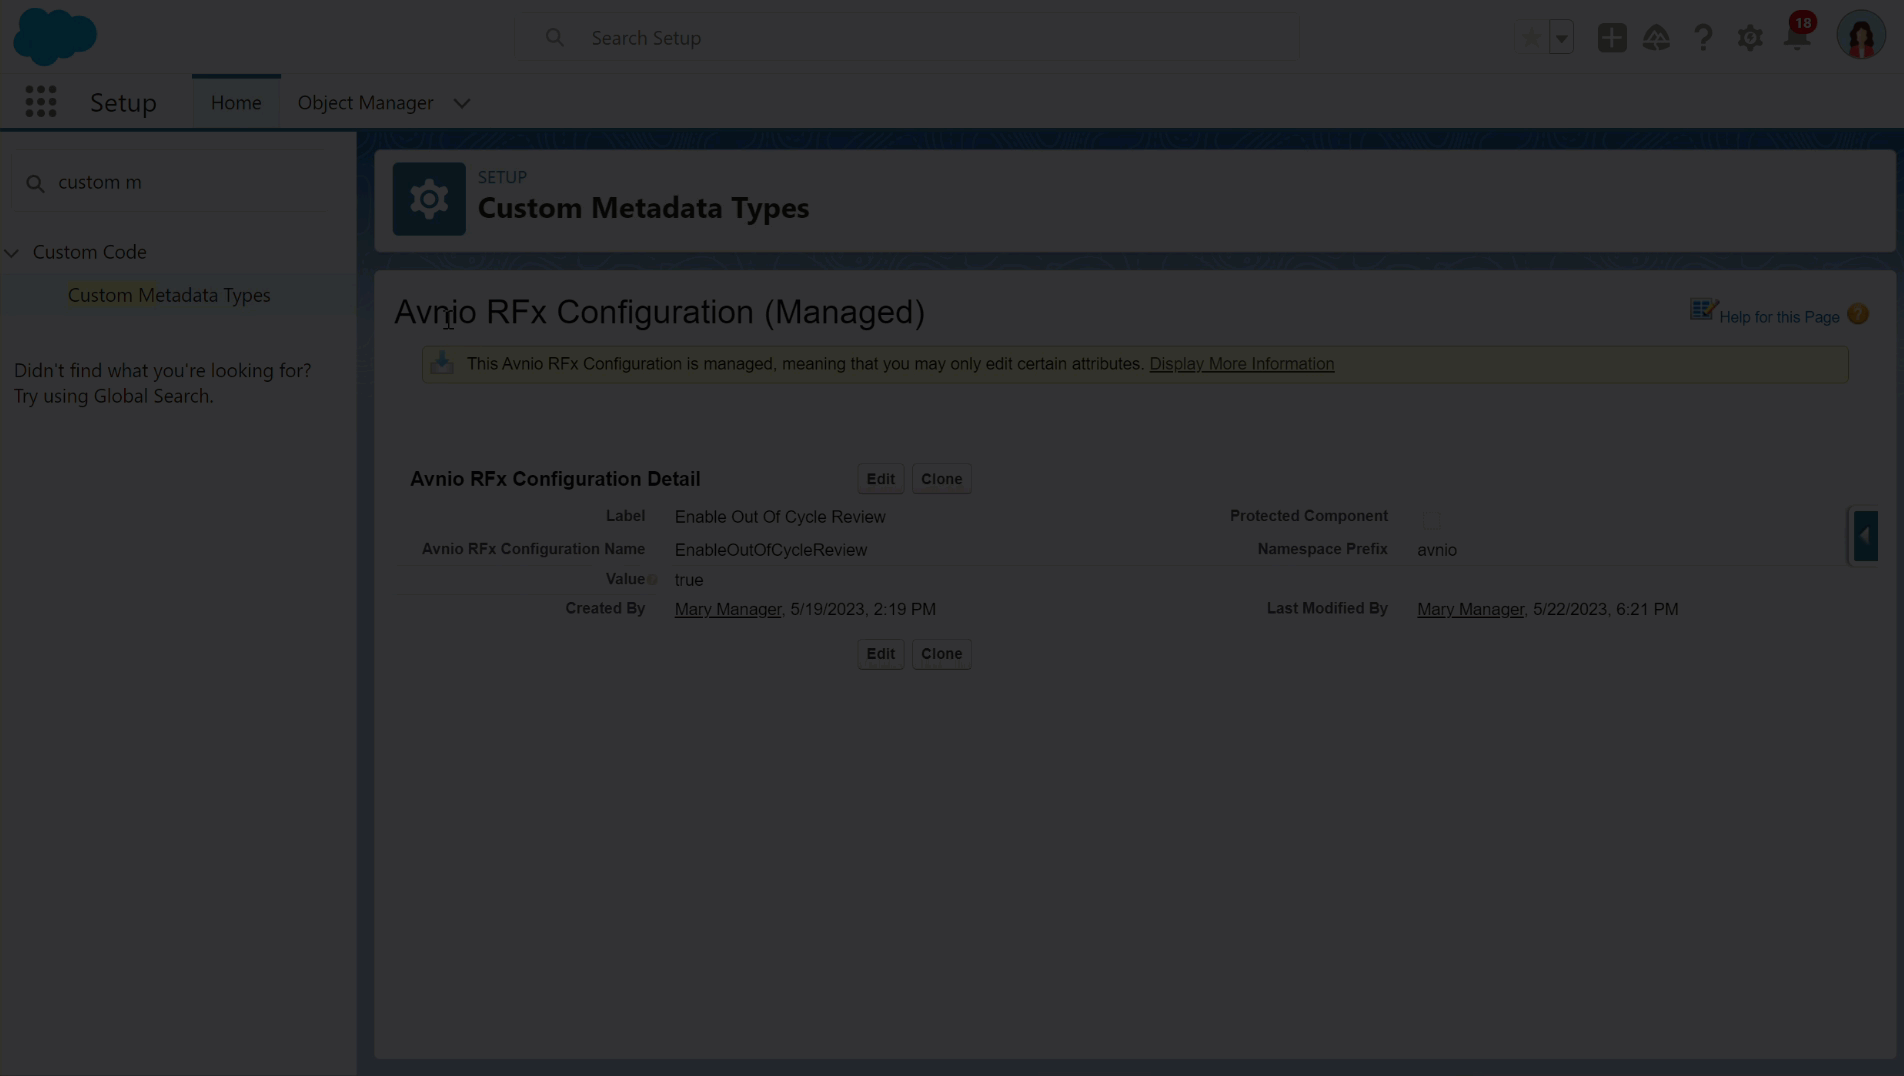Click the magnifier icon in Search Setup
This screenshot has height=1076, width=1904.
point(555,38)
